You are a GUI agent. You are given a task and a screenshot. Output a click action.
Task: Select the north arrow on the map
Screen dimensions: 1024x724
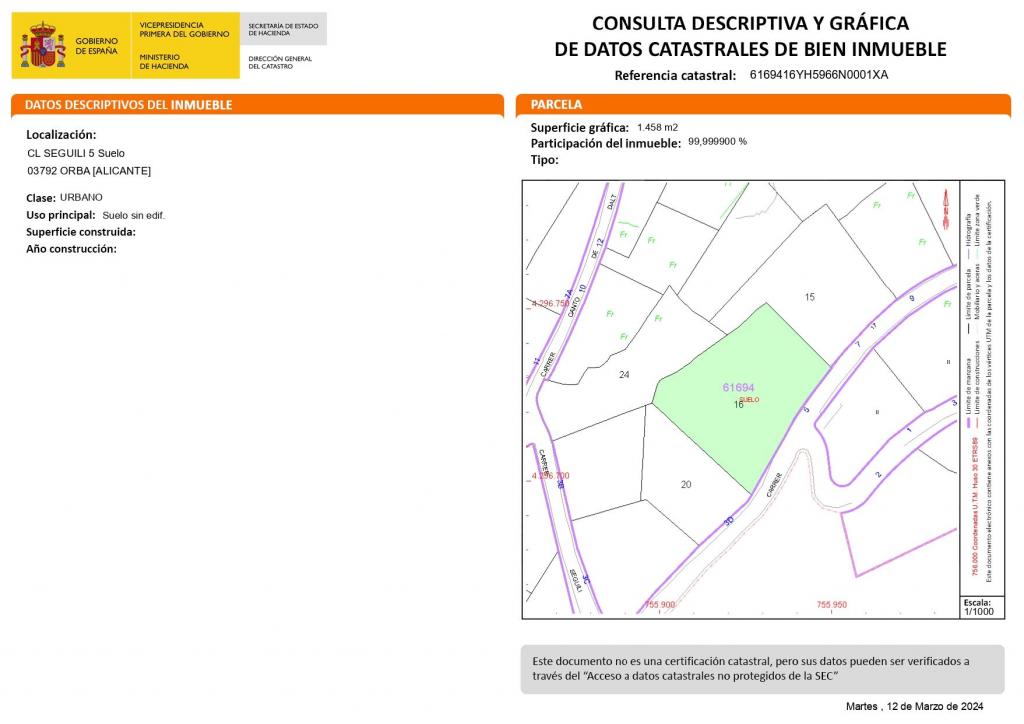(945, 205)
